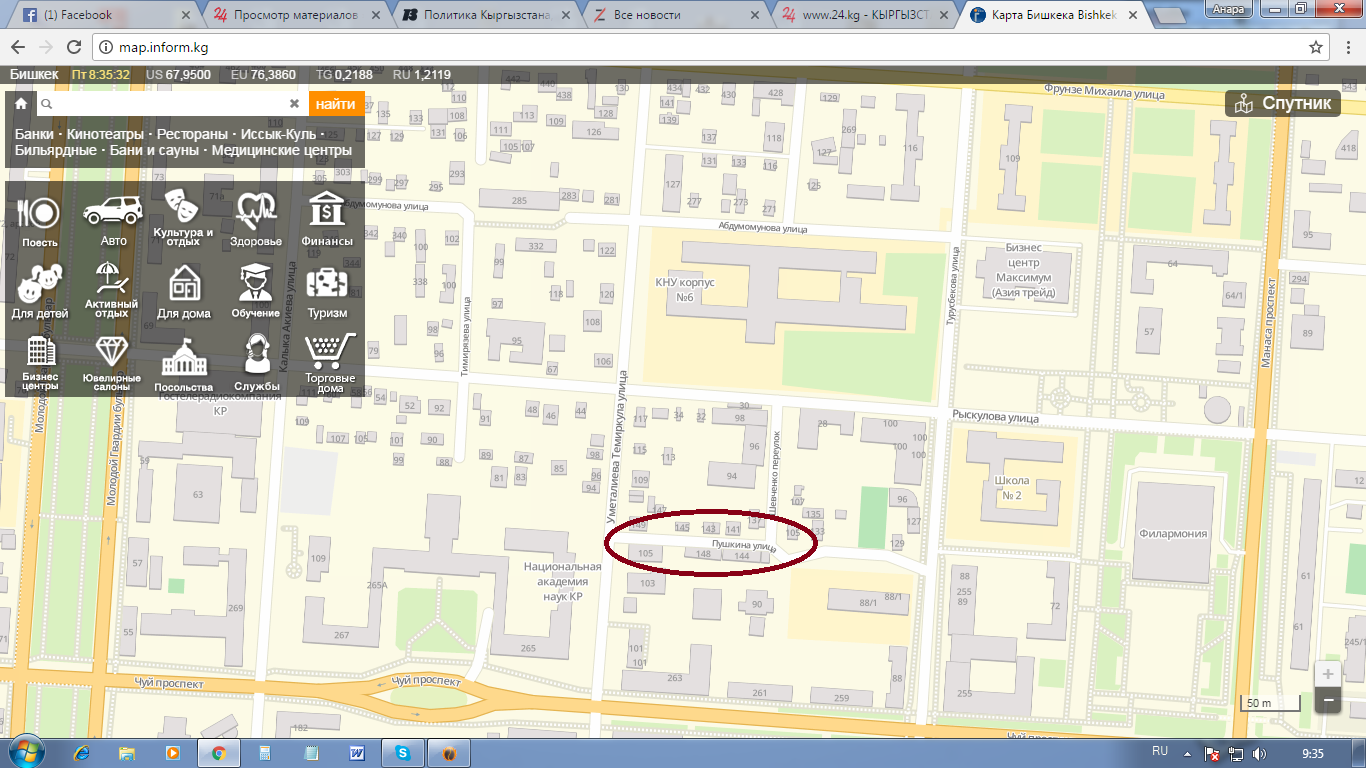The height and width of the screenshot is (768, 1366).
Task: Switch to the Facebook browser tab
Action: point(100,15)
